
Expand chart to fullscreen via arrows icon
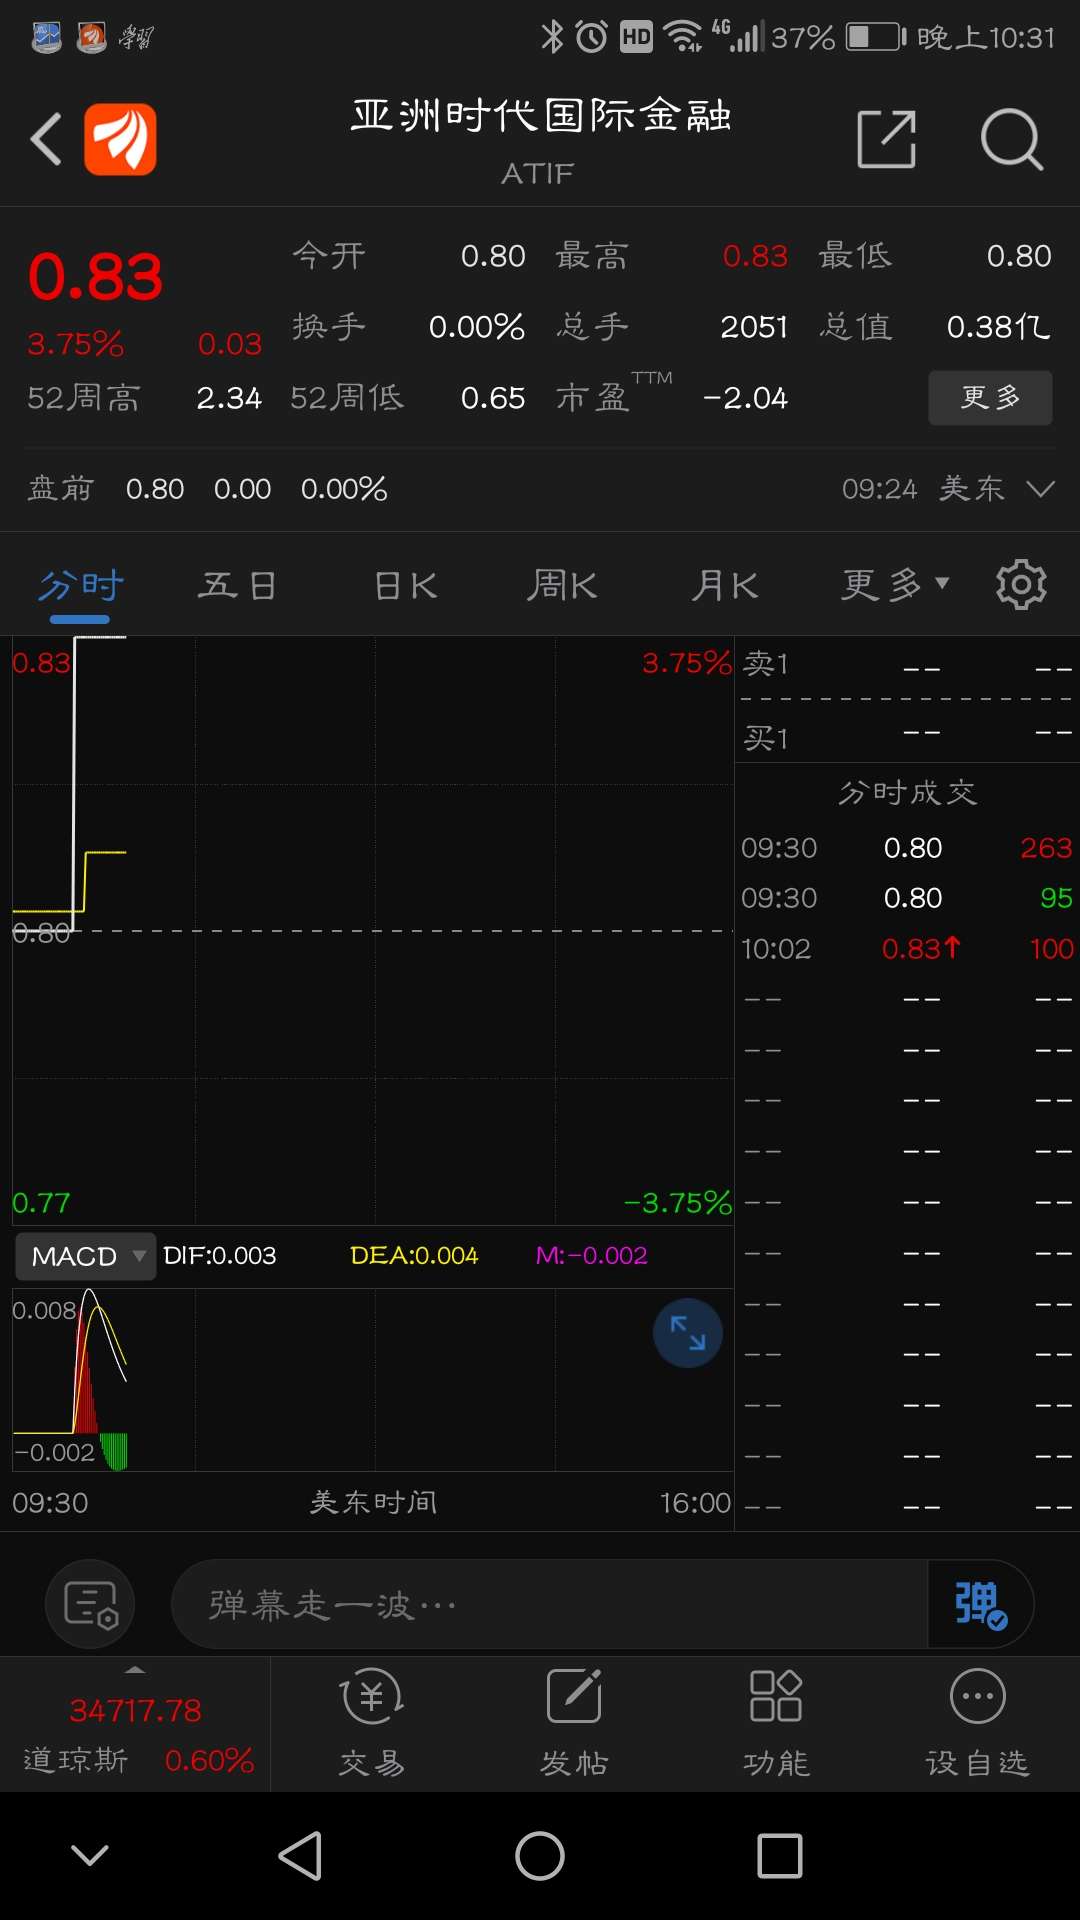(x=688, y=1333)
